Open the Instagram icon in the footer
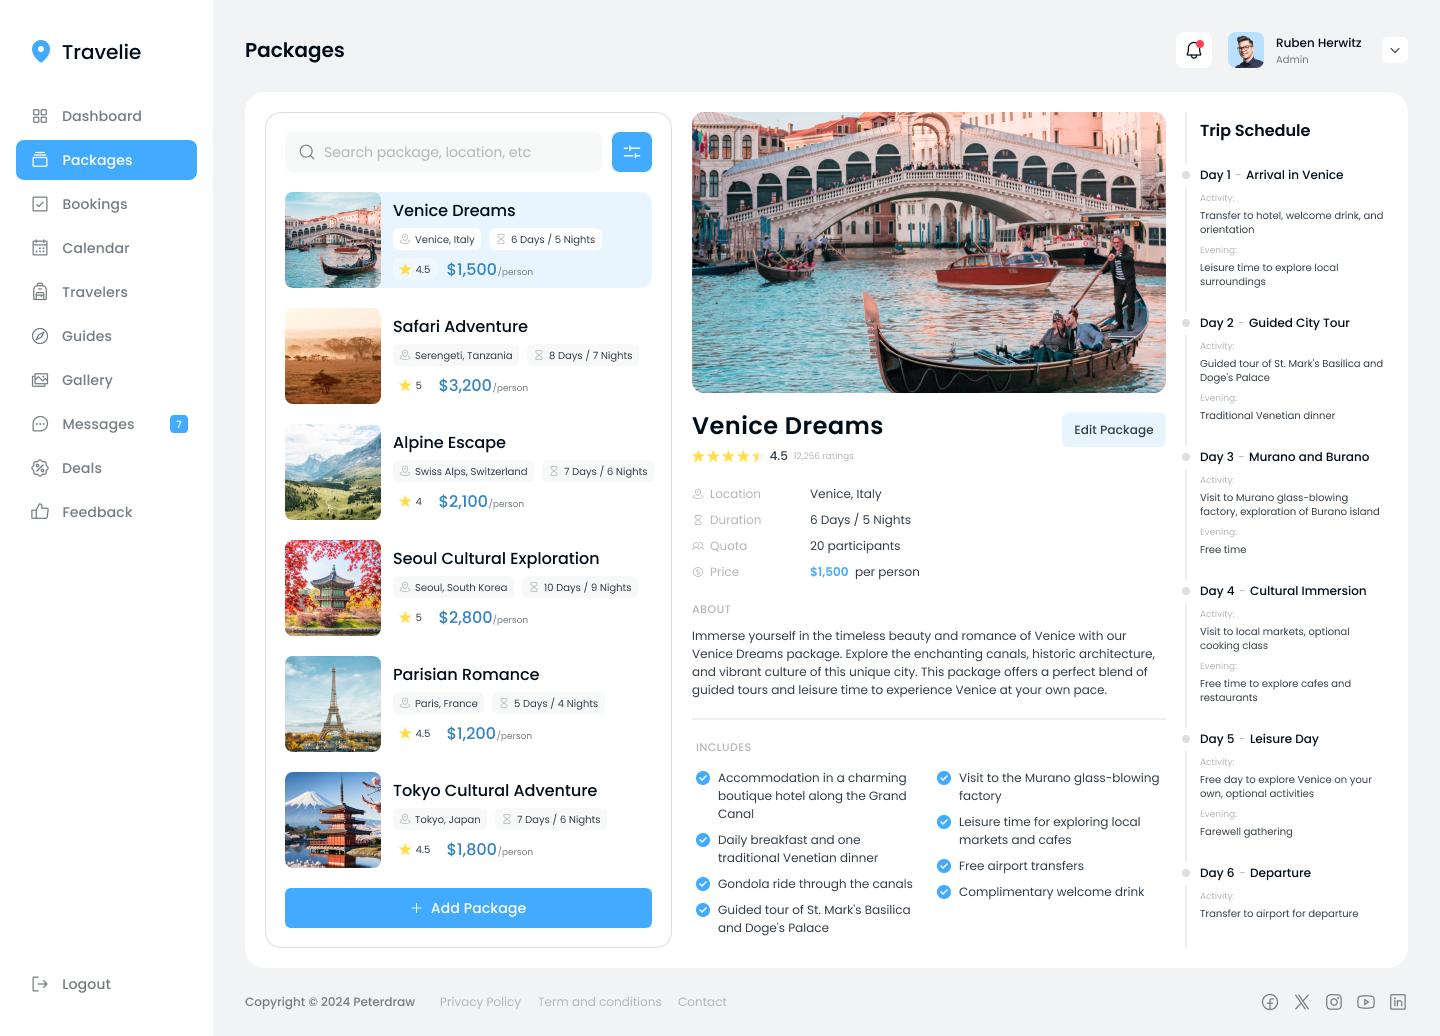 pos(1334,1001)
